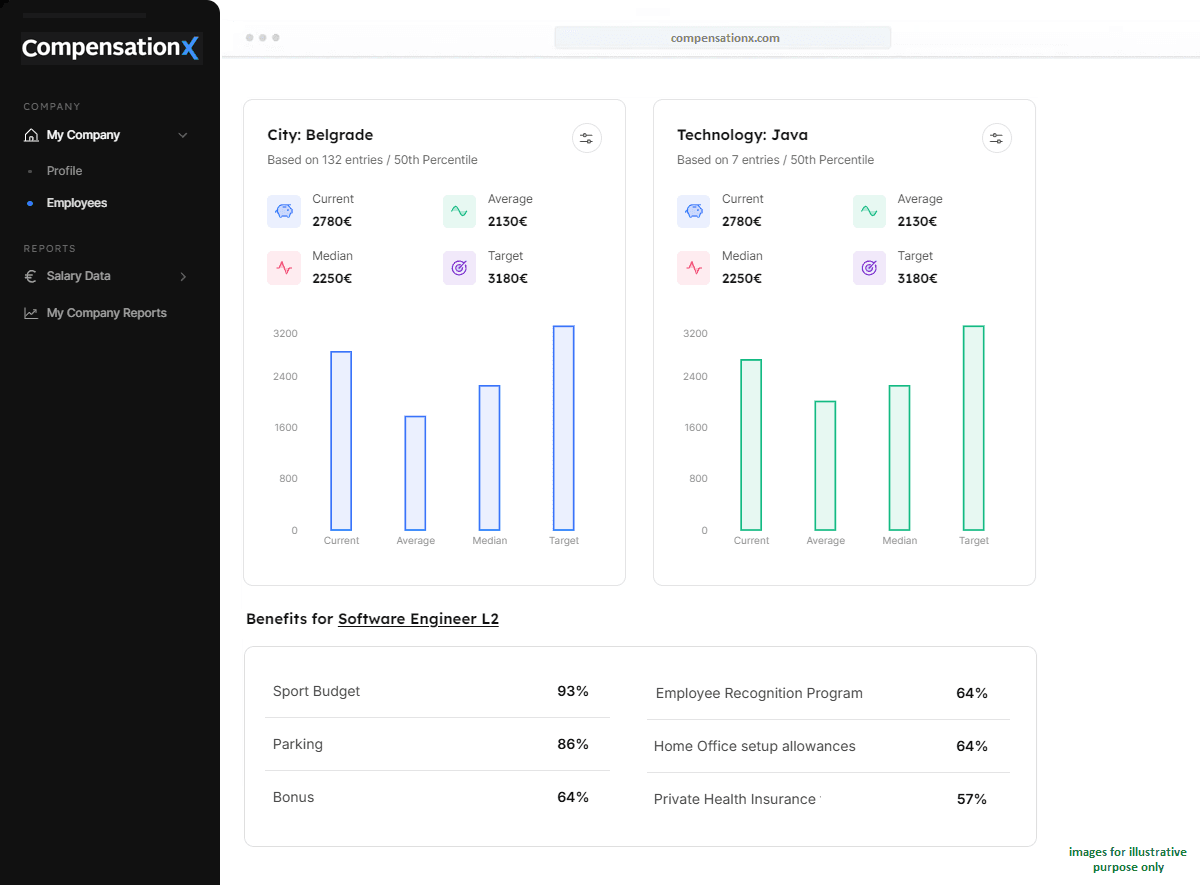This screenshot has width=1200, height=885.
Task: Click the blue Target bar in Belgrade chart
Action: [x=563, y=428]
